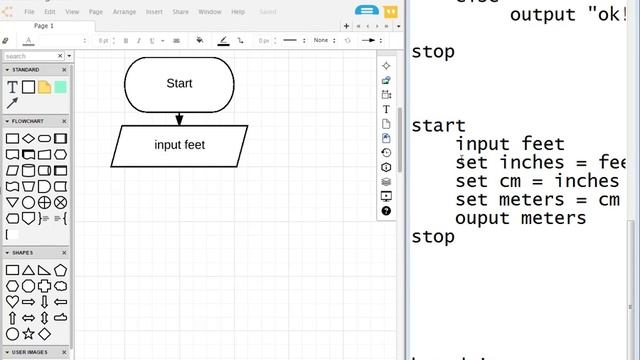This screenshot has height=360, width=640.
Task: Open the shape search options dropdown
Action: [69, 56]
